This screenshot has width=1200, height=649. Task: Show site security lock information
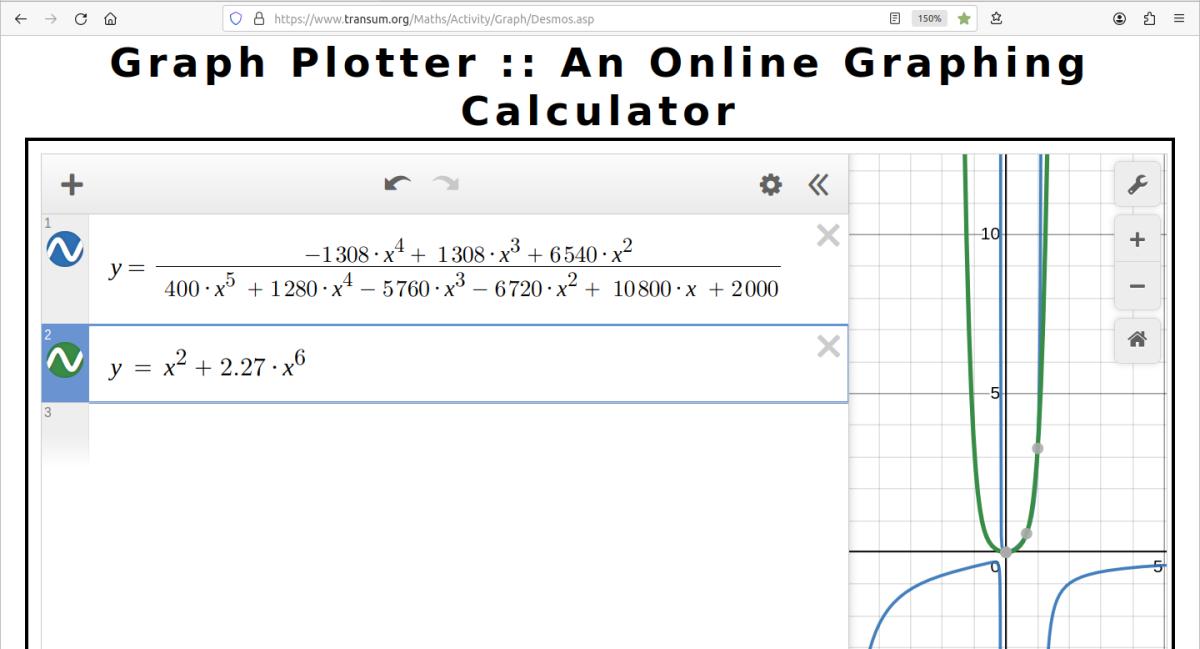pos(258,18)
